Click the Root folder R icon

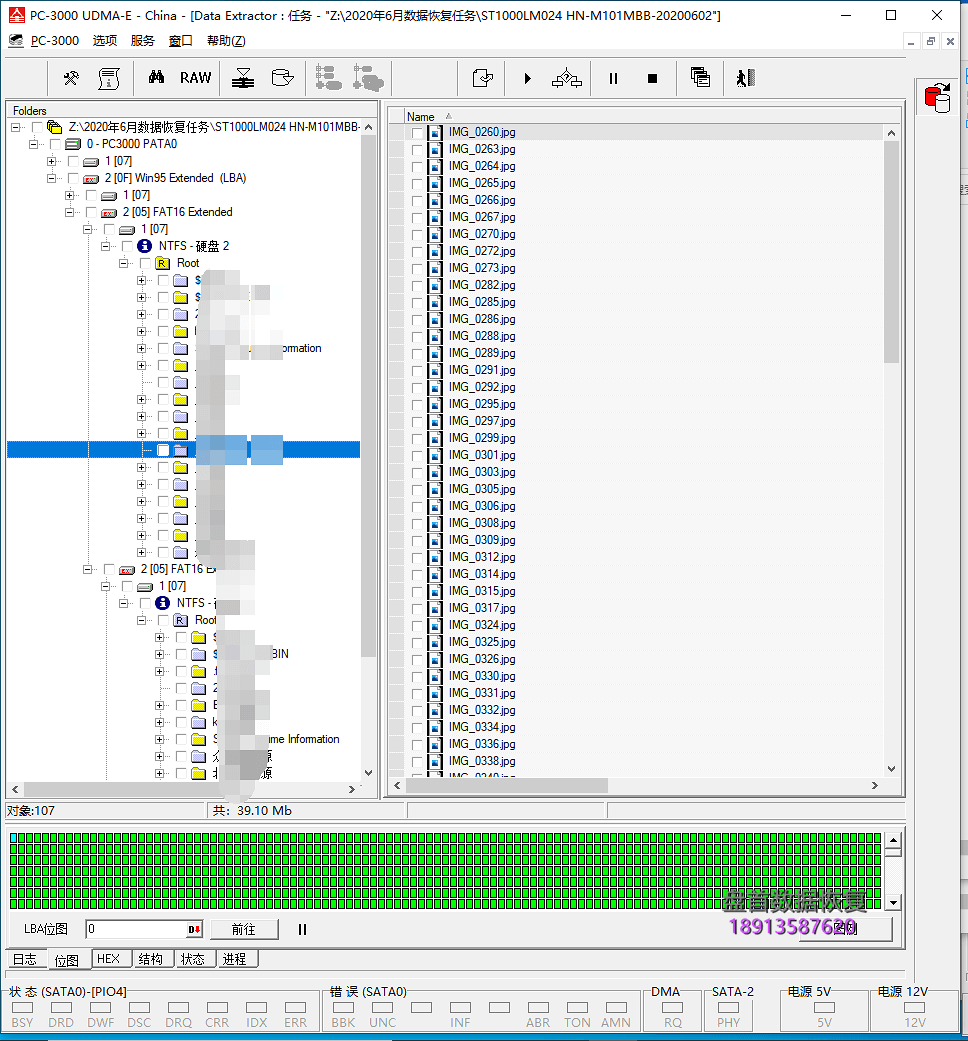(x=163, y=264)
